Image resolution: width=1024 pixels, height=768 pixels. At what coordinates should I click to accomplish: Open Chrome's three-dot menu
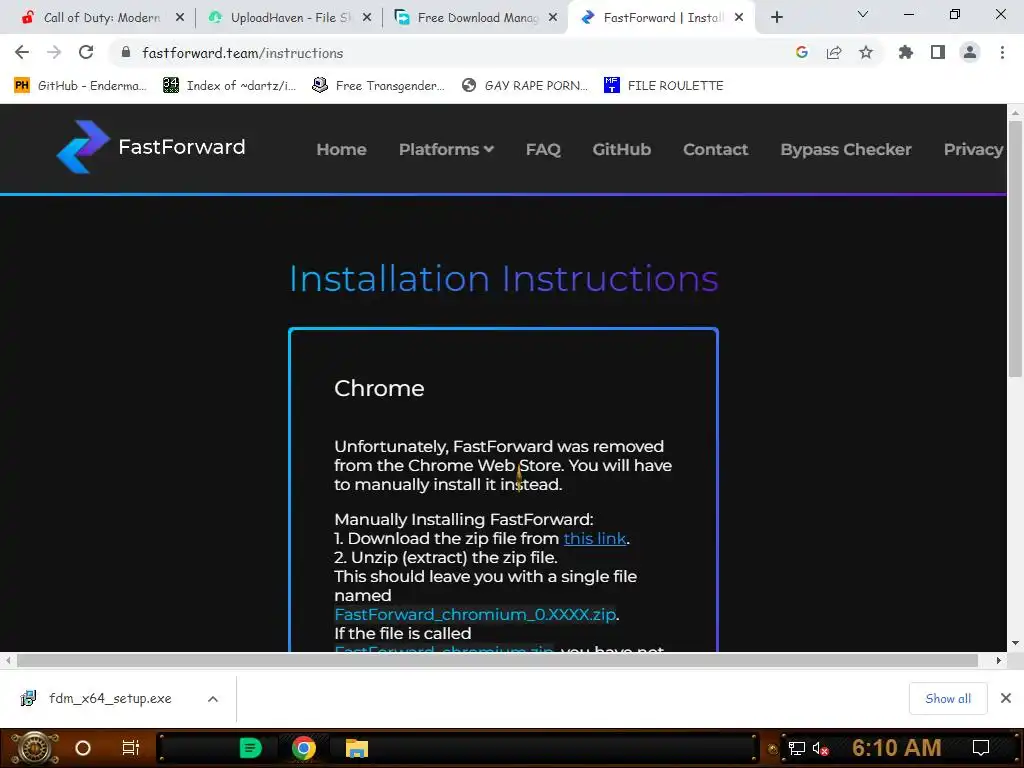1002,52
